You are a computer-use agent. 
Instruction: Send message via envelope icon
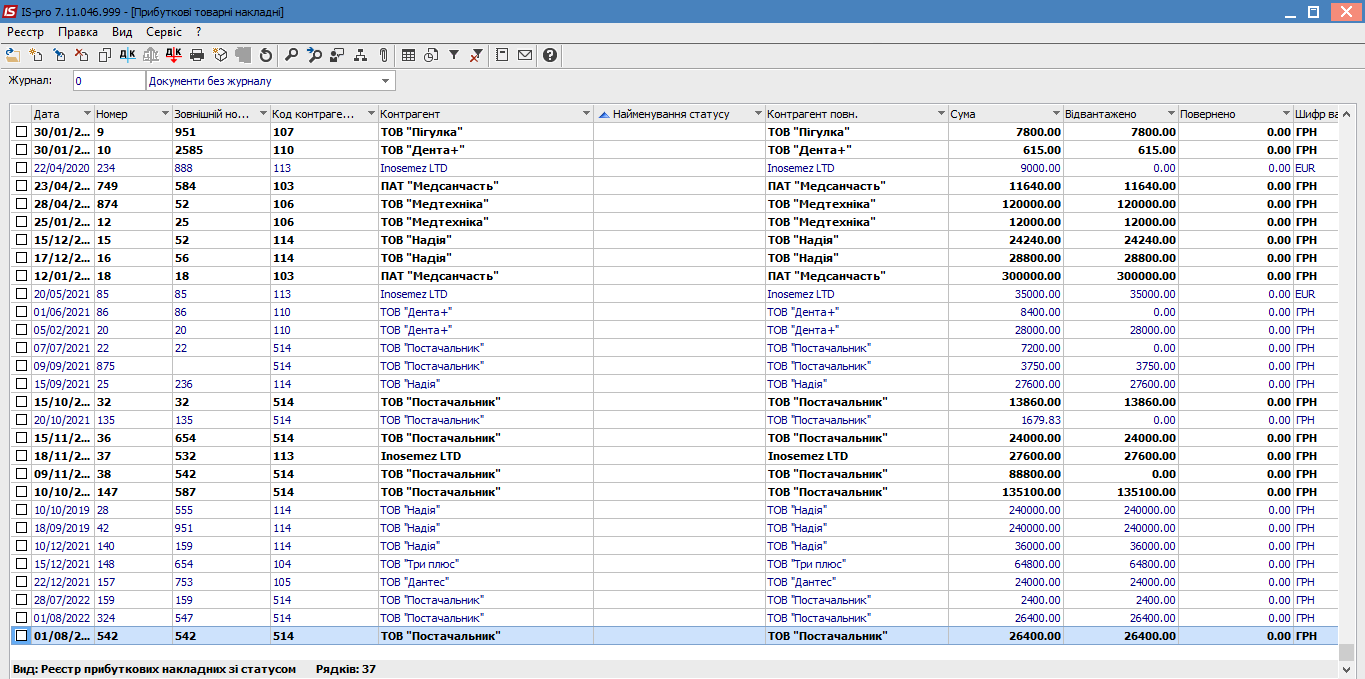(x=525, y=55)
